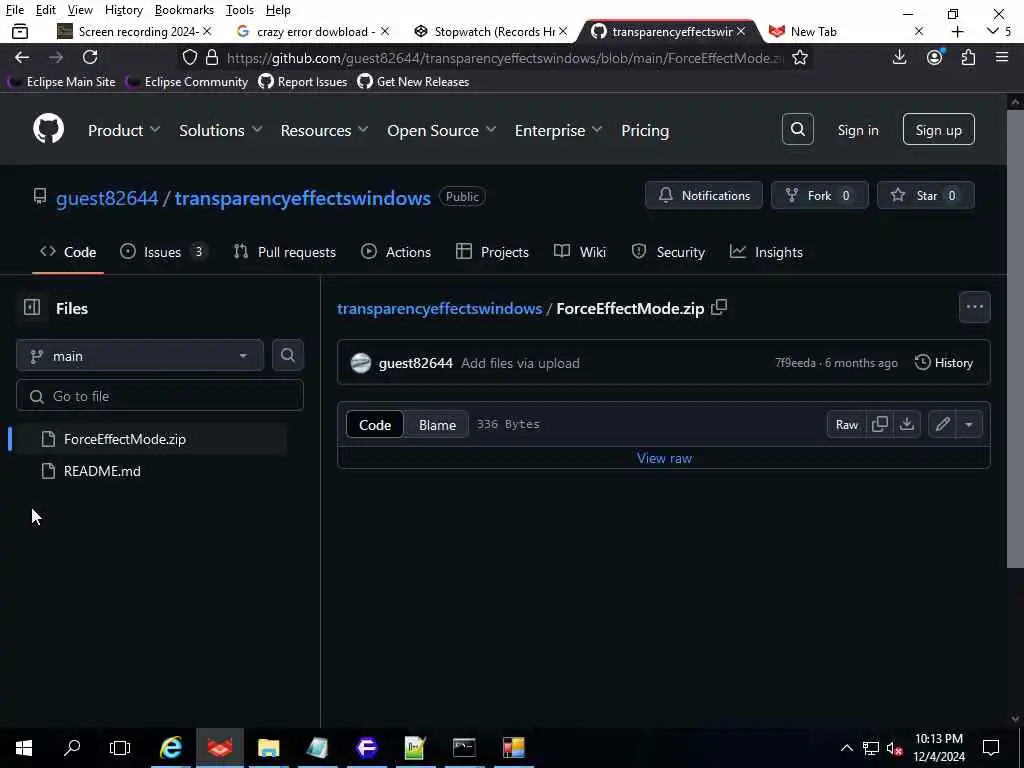Image resolution: width=1024 pixels, height=768 pixels.
Task: Expand the Enterprise menu
Action: point(558,130)
